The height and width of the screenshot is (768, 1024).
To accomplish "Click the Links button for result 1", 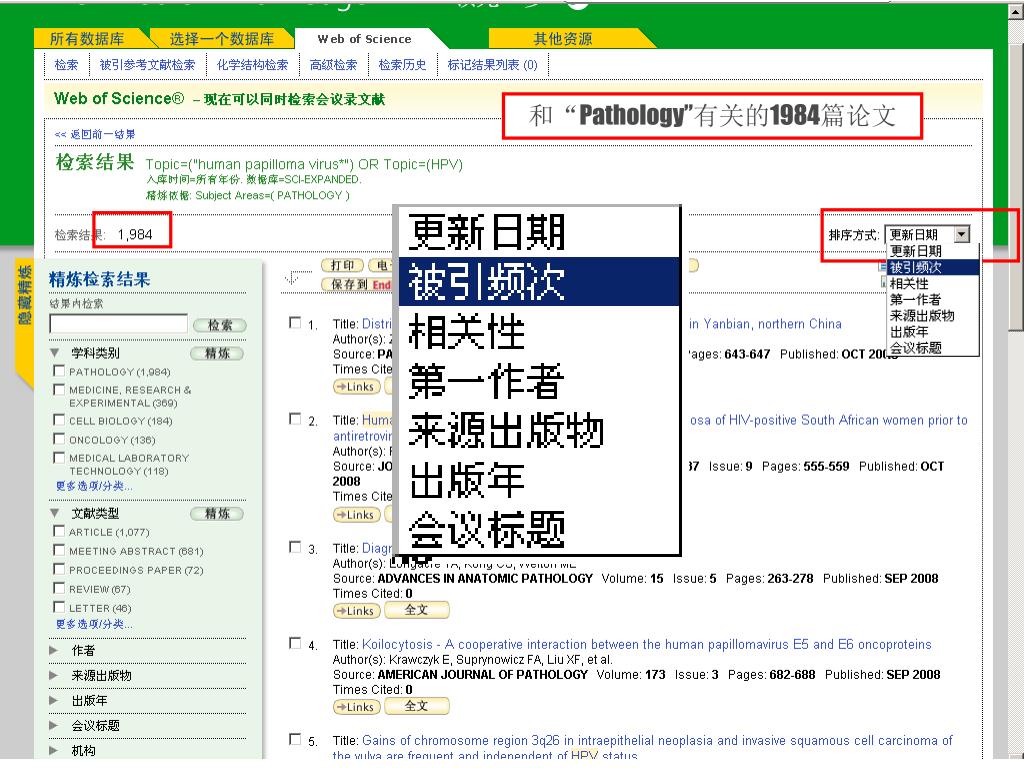I will click(x=357, y=387).
